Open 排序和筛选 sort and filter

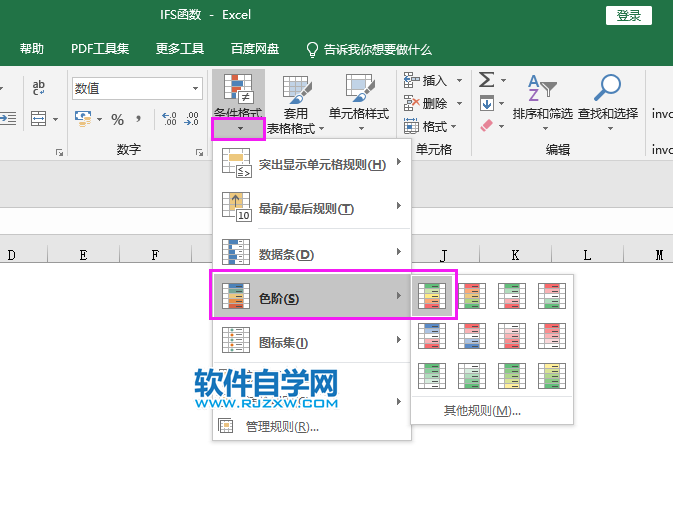point(543,103)
